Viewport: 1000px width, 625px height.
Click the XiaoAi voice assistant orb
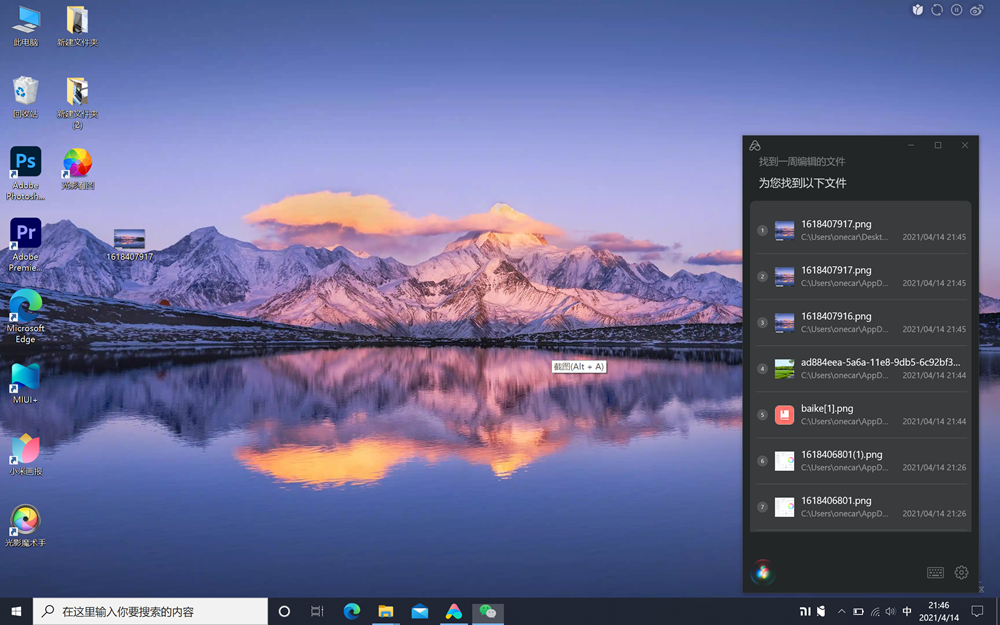pyautogui.click(x=763, y=572)
